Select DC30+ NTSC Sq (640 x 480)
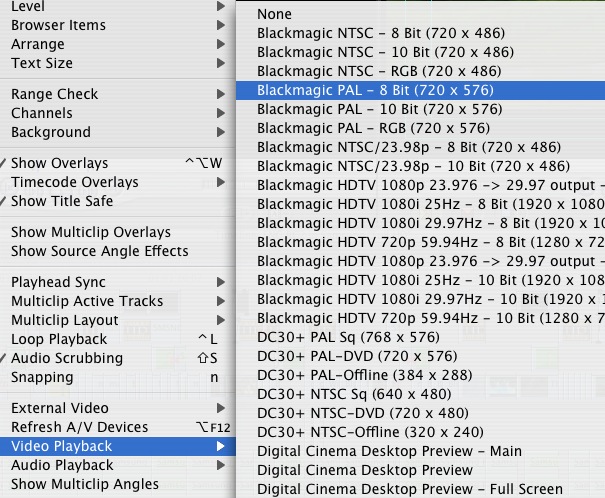This screenshot has height=498, width=605. click(x=421, y=394)
